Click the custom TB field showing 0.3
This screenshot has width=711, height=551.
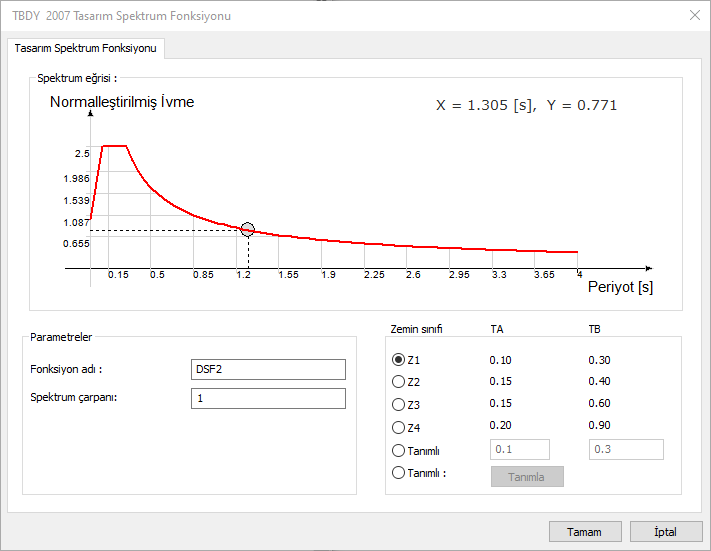click(x=626, y=449)
